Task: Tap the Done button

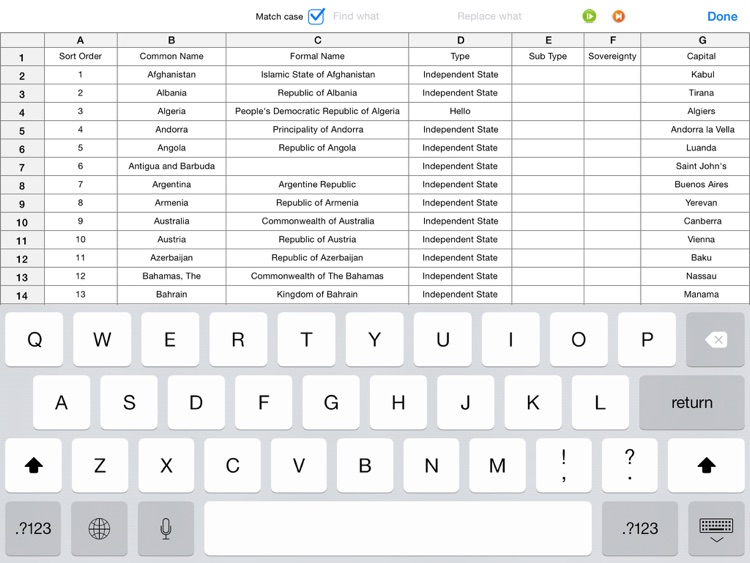Action: pos(722,16)
